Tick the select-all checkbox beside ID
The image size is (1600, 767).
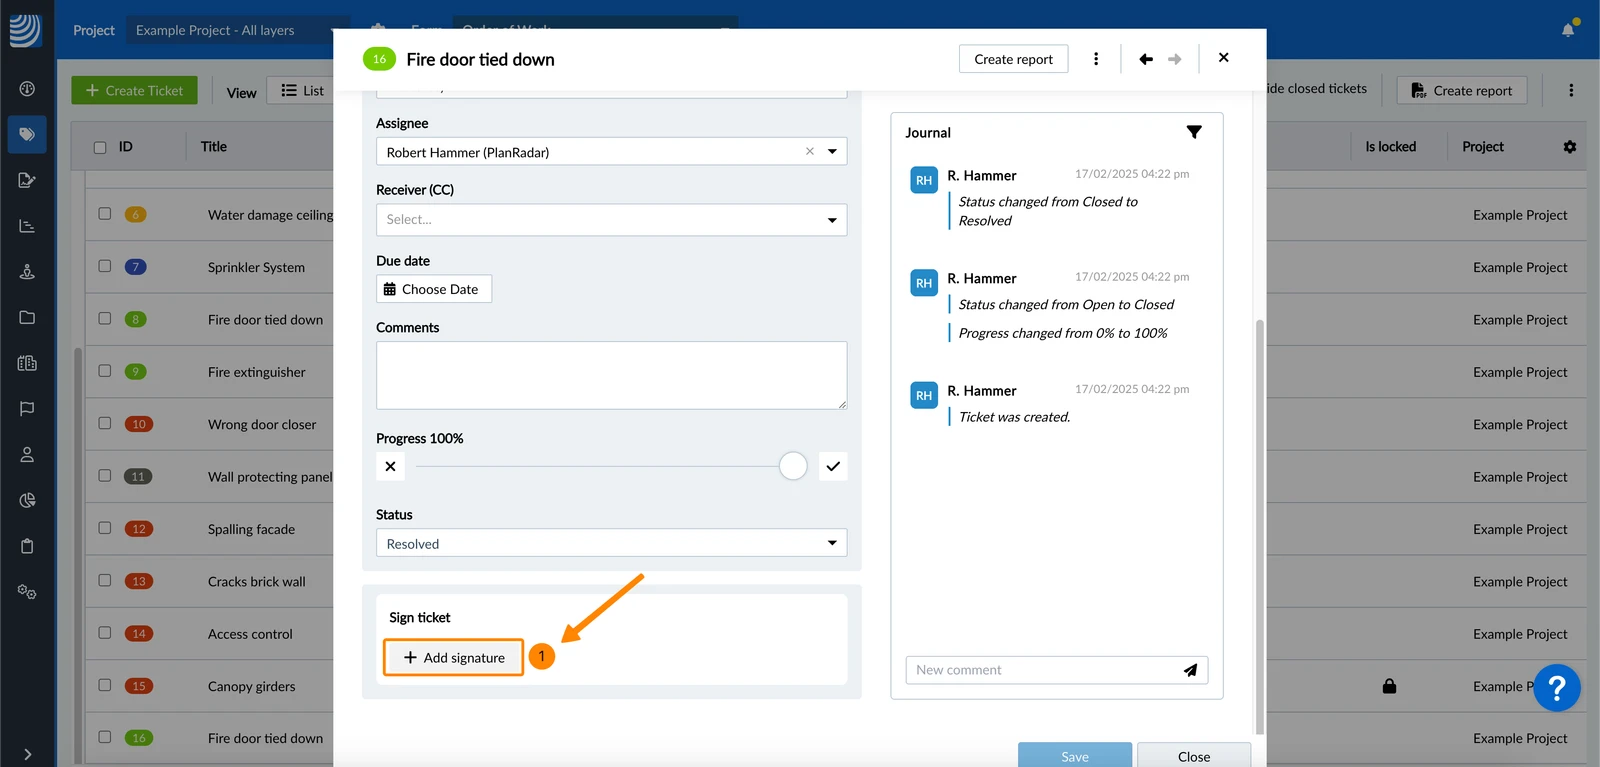coord(100,147)
